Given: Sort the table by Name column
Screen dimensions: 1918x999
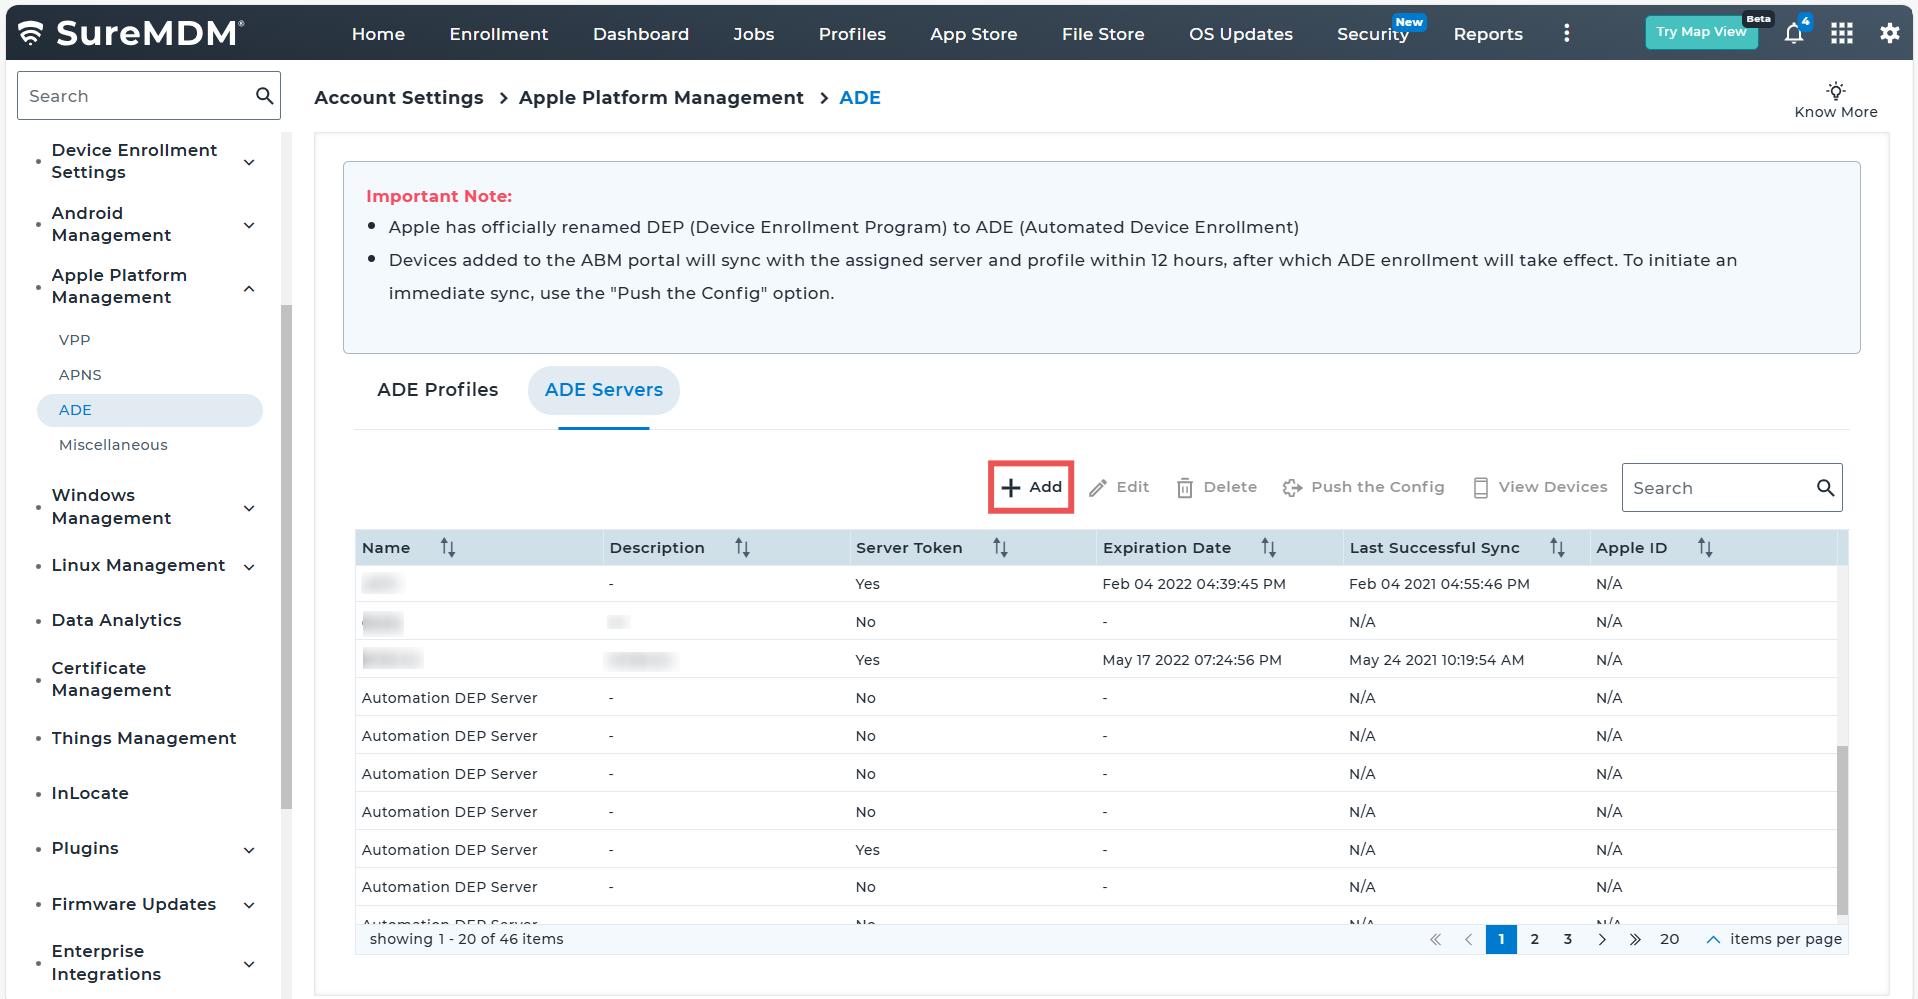Looking at the screenshot, I should tap(448, 548).
